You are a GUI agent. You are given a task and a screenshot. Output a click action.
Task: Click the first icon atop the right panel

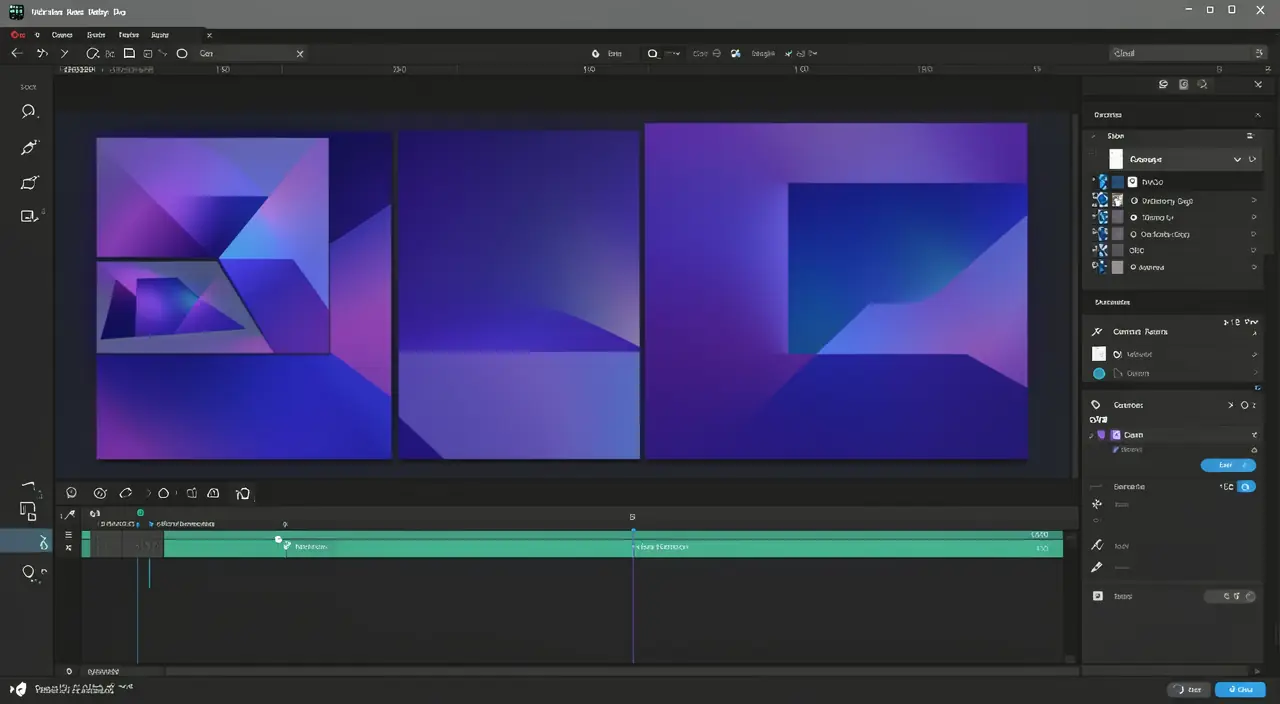click(x=1163, y=85)
